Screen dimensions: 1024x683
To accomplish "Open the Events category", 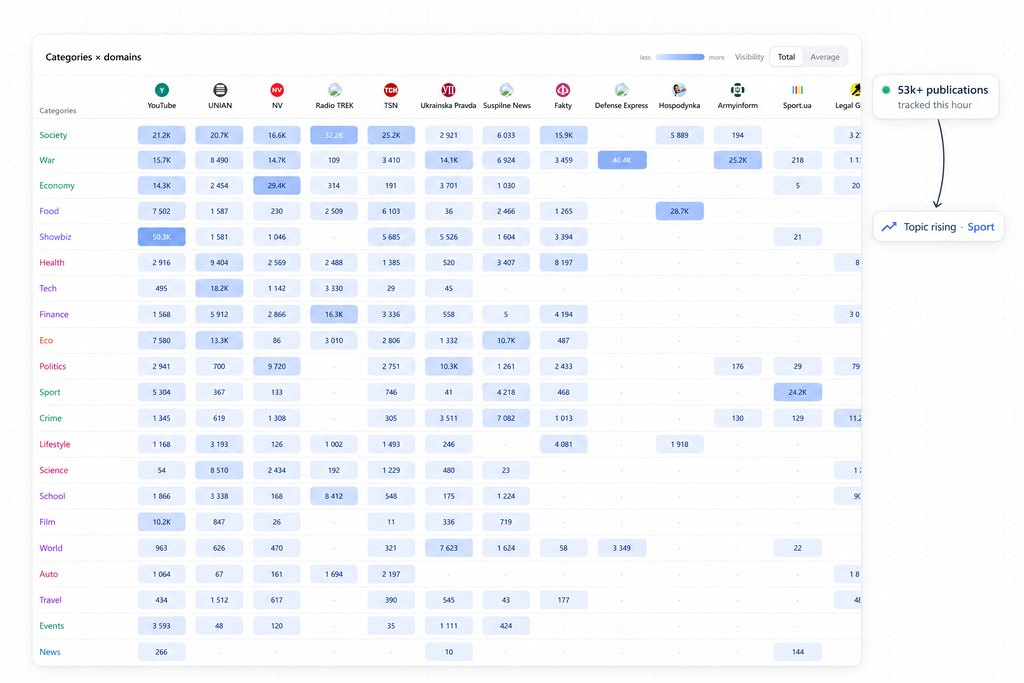I will (x=52, y=626).
